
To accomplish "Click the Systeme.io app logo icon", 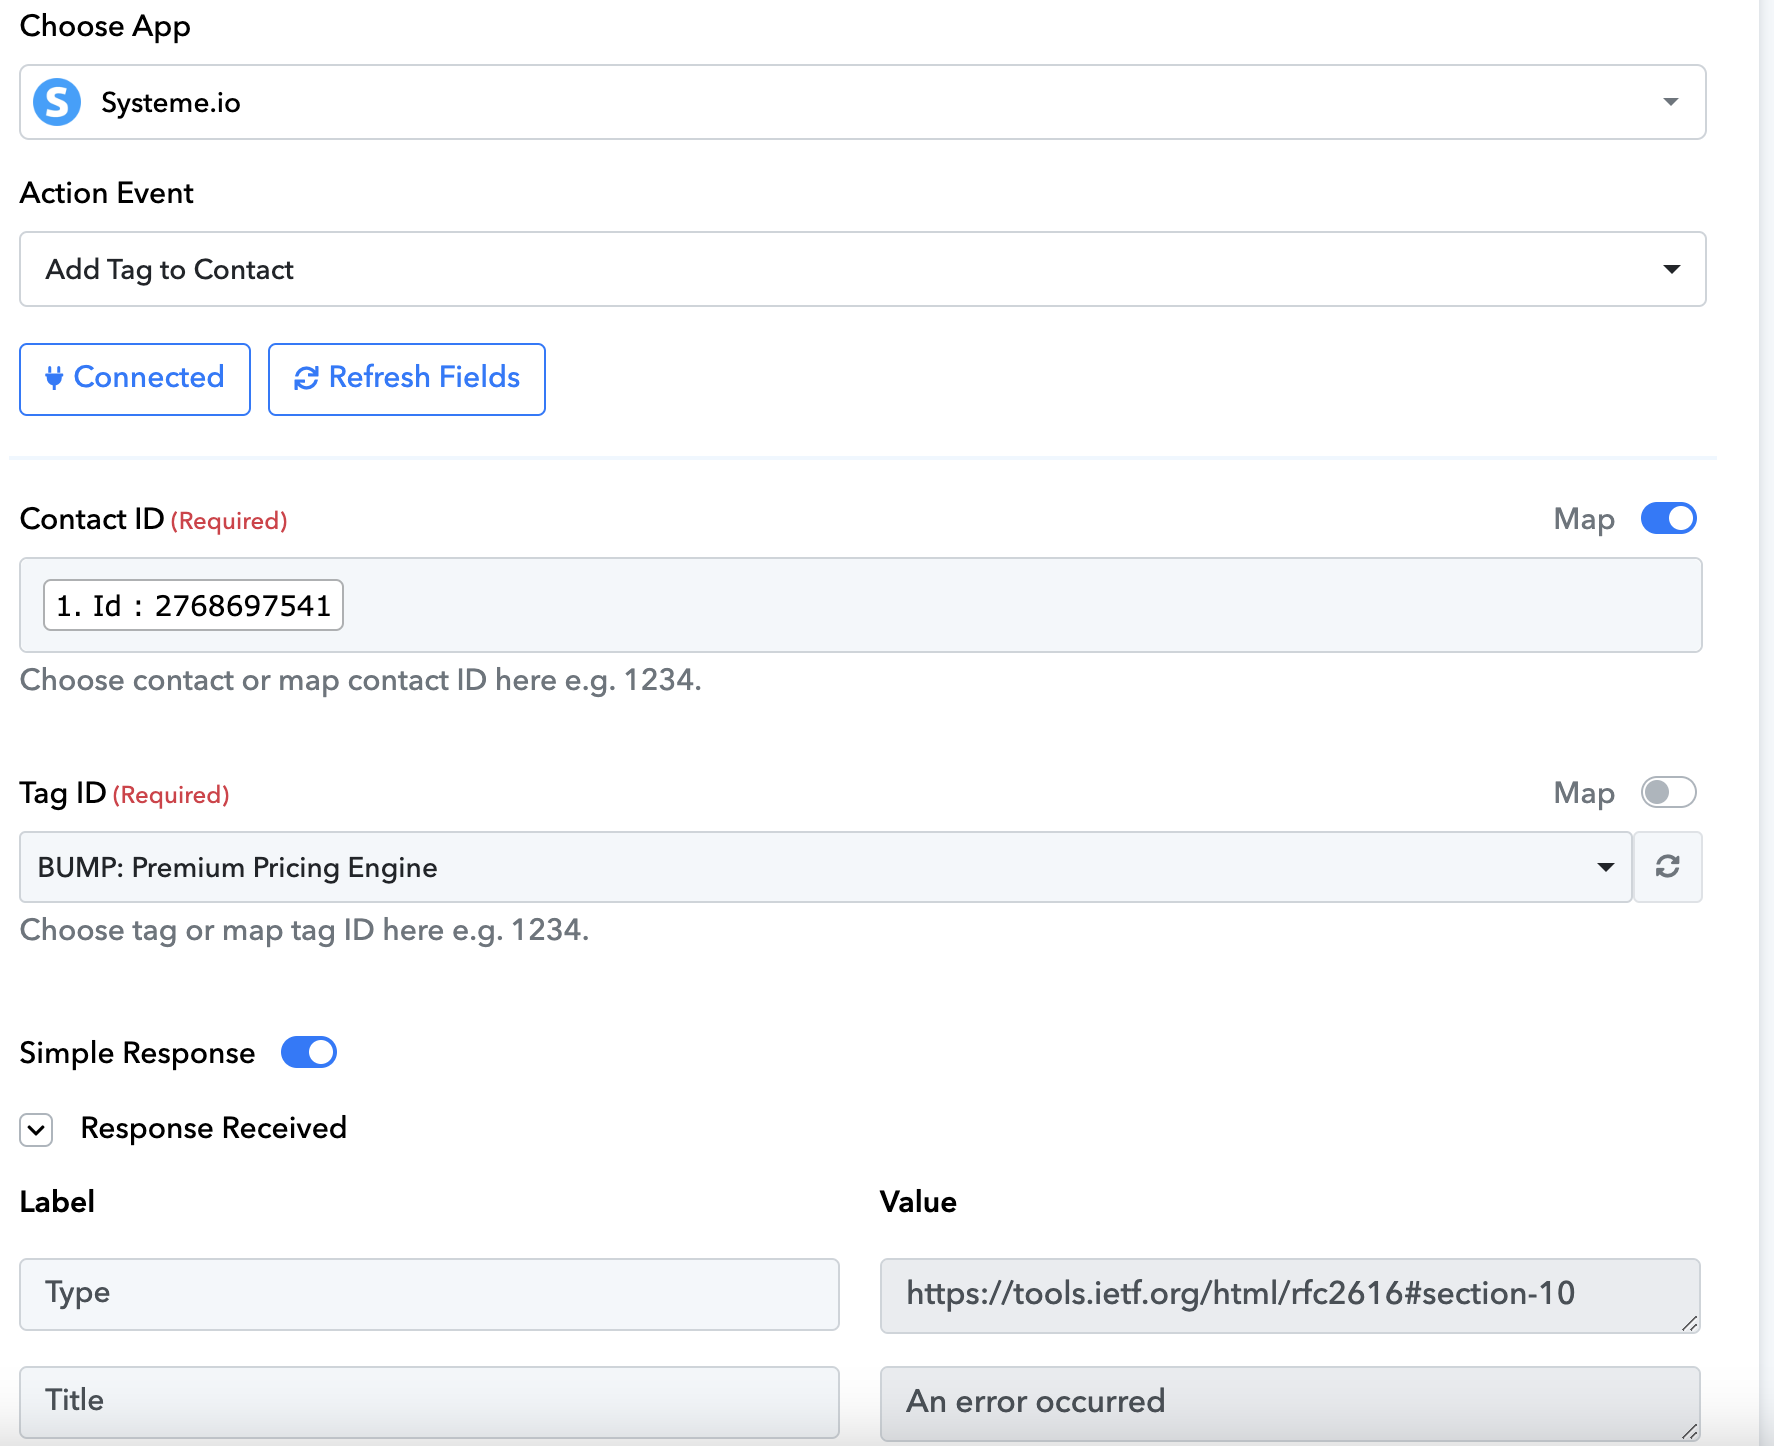I will (x=57, y=102).
